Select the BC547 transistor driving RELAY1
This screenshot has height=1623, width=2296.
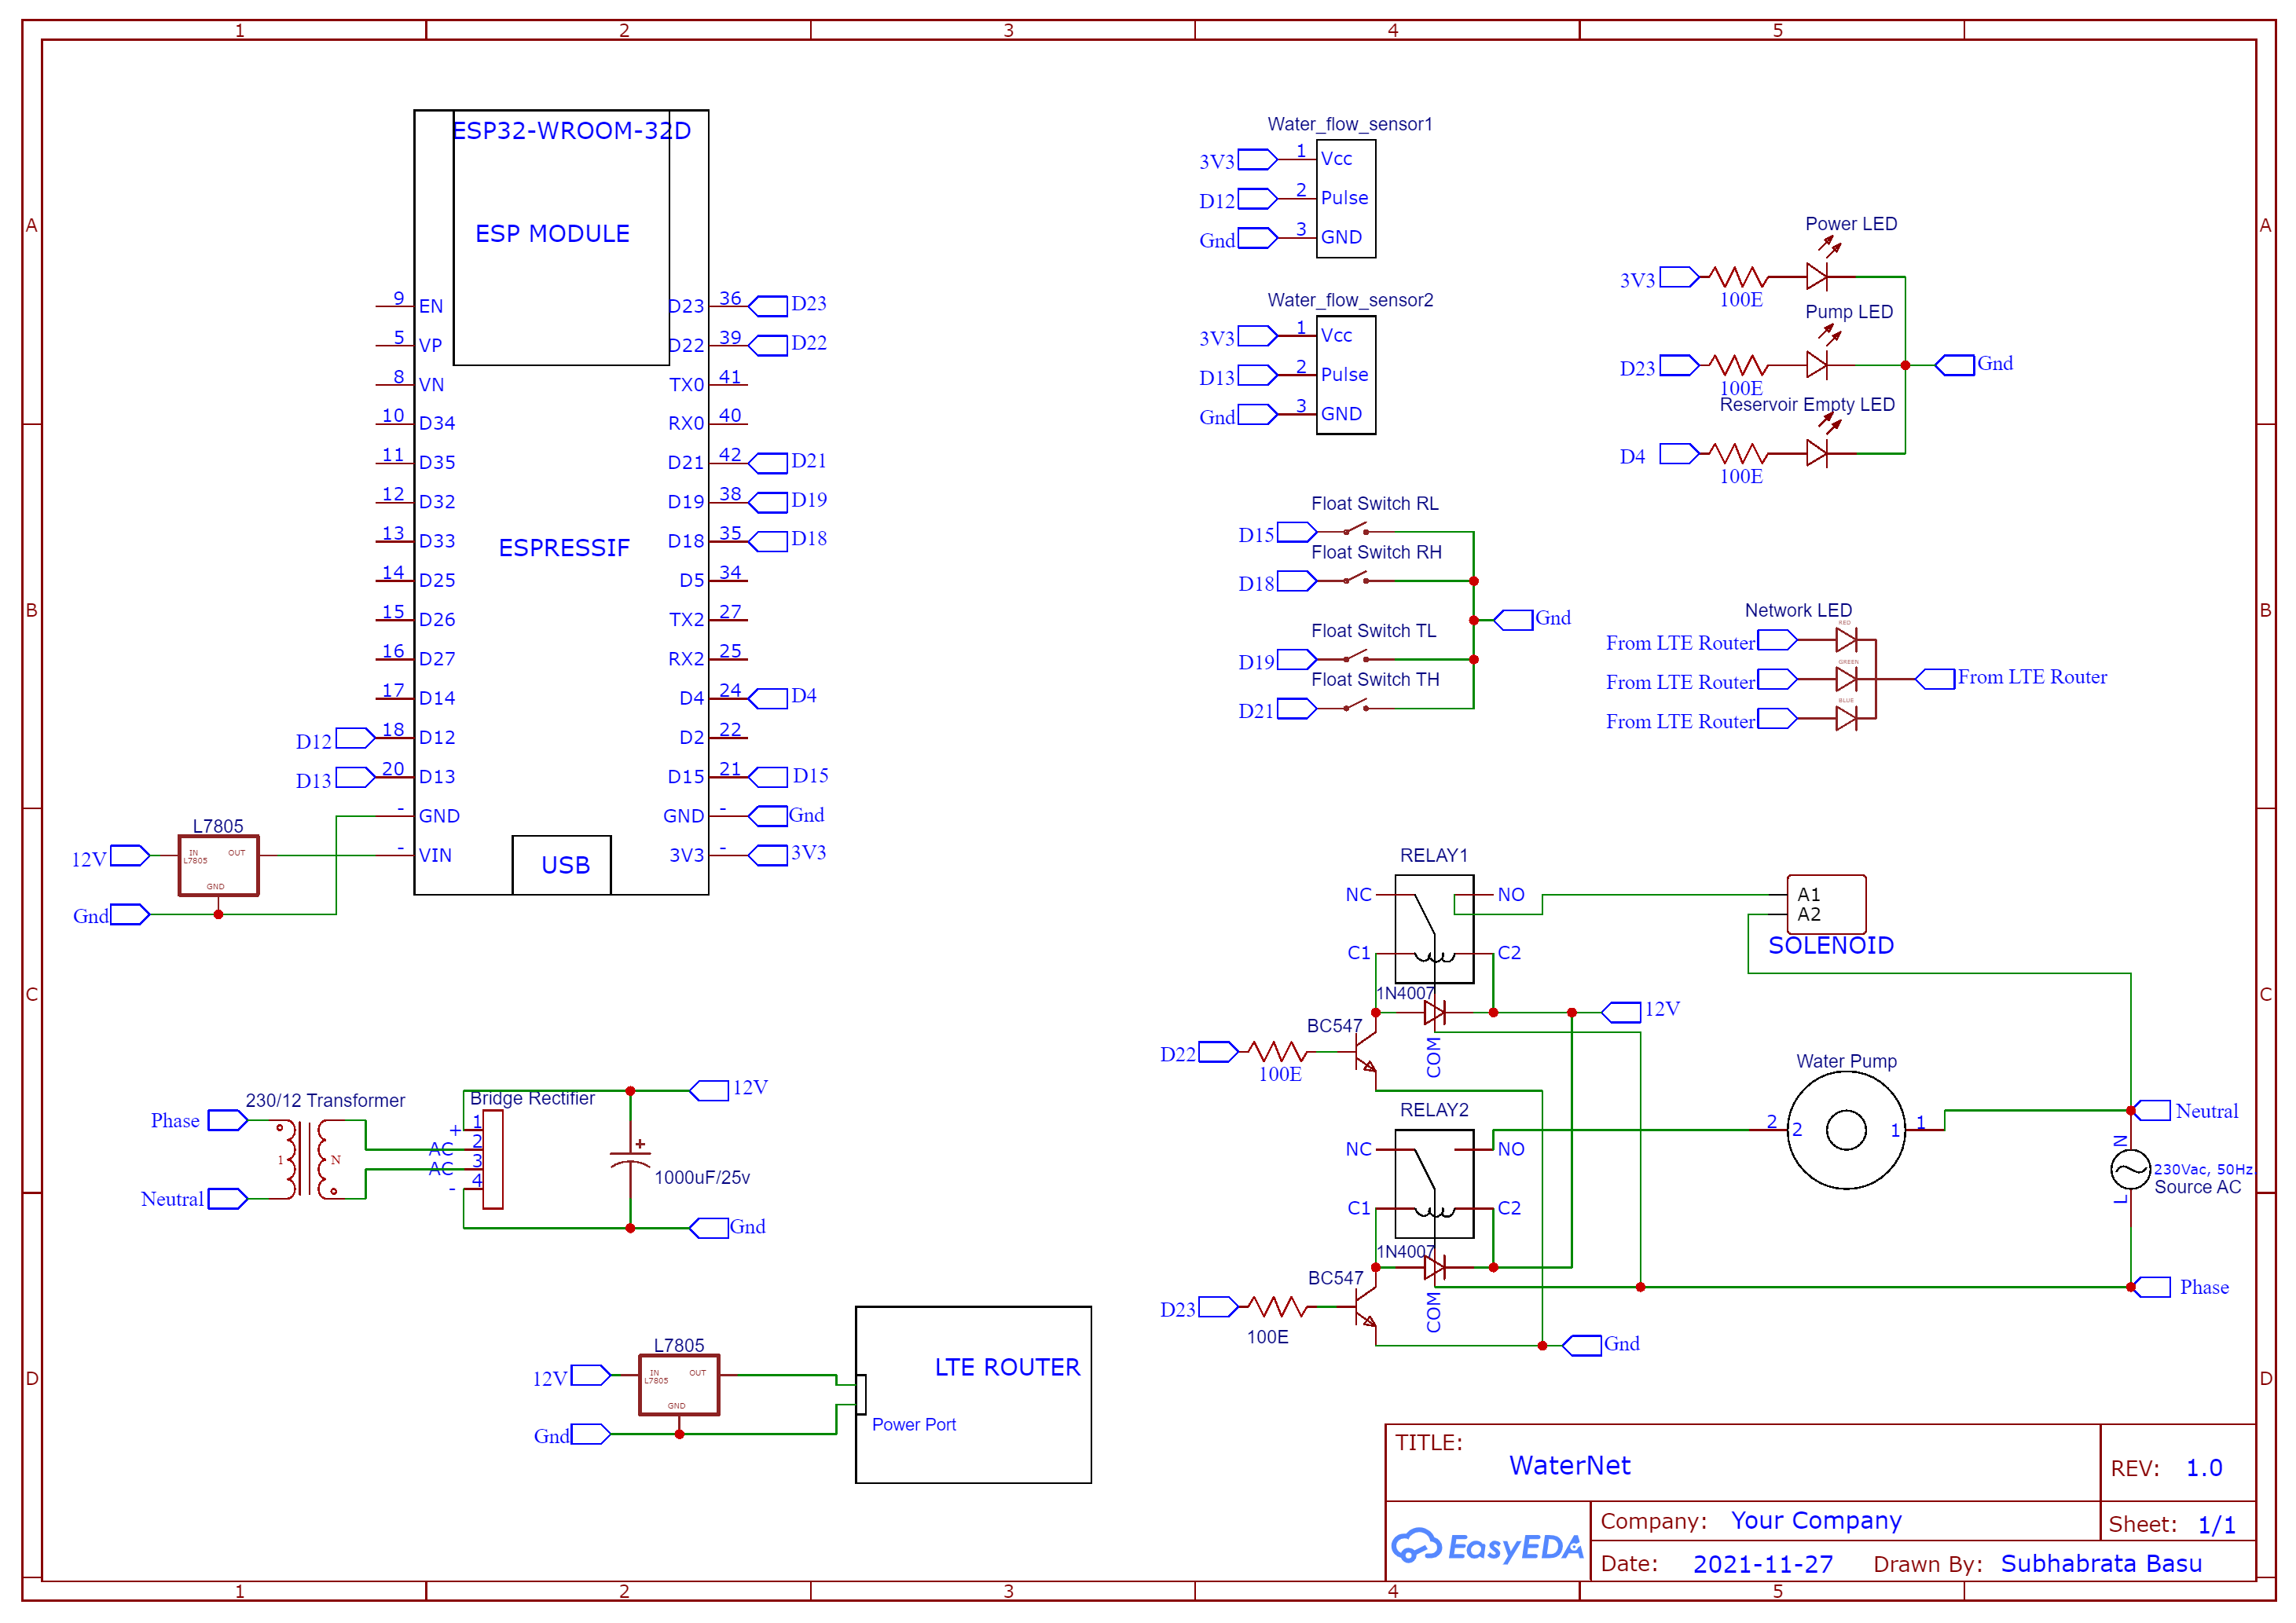click(1364, 1052)
